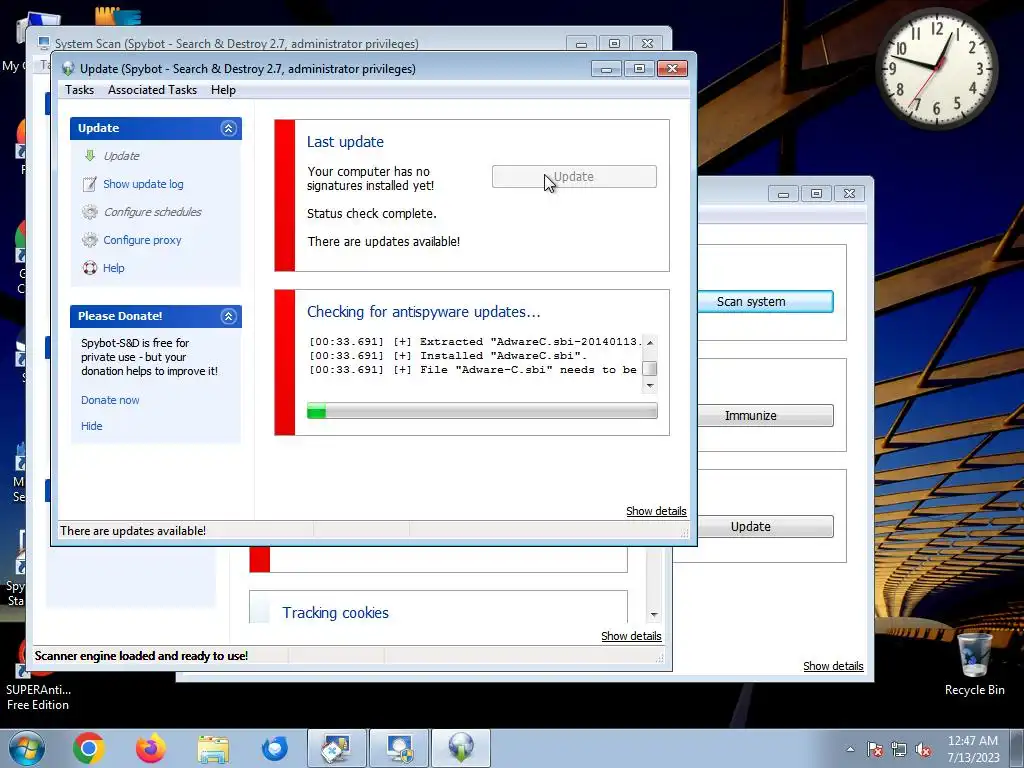The image size is (1024, 768).
Task: Click the Help lifebuoy icon
Action: [89, 268]
